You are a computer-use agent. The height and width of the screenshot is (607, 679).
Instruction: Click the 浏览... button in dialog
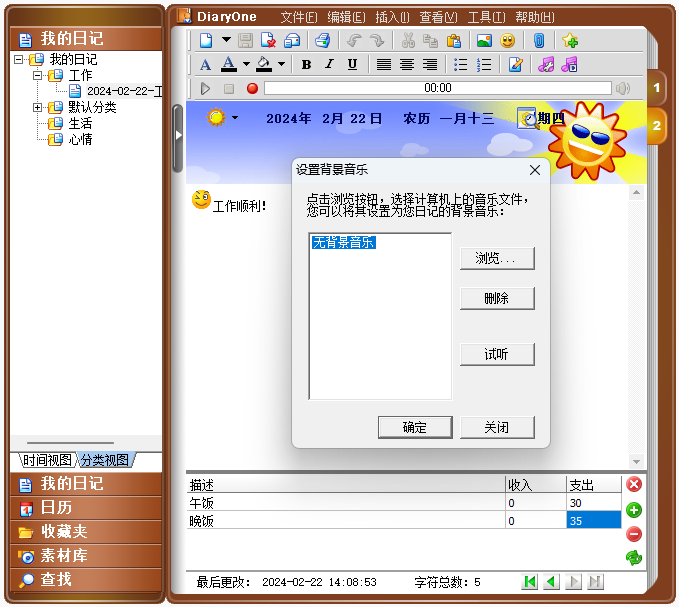[497, 258]
